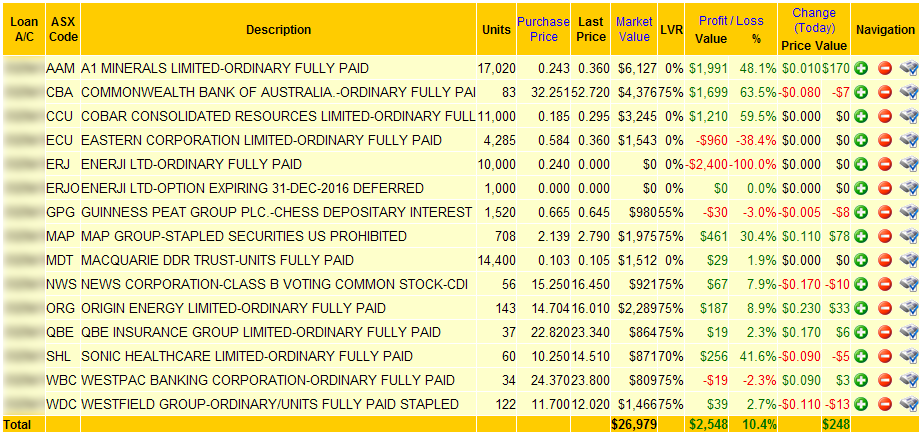This screenshot has width=922, height=435.
Task: Sort by the Purchase Price header link
Action: (x=543, y=29)
